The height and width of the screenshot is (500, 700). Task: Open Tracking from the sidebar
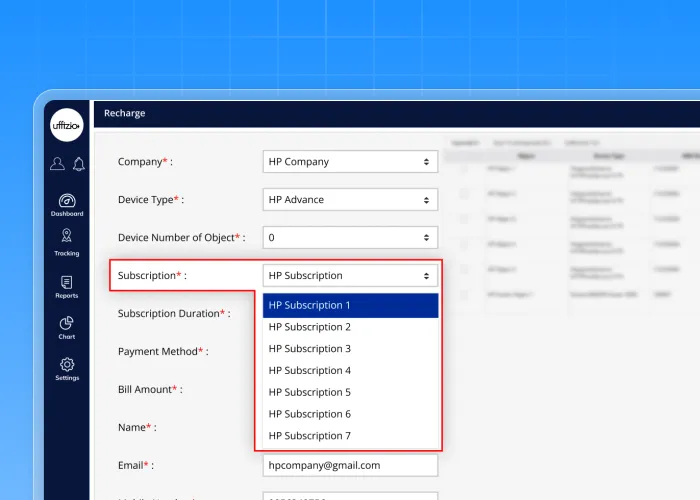point(67,241)
